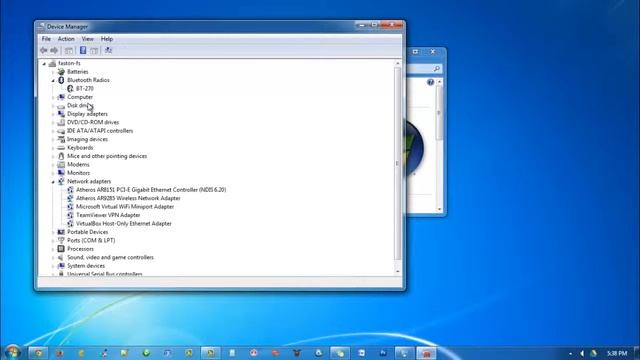Viewport: 640px width, 360px height.
Task: Expand the Portable Devices branch
Action: [x=53, y=232]
